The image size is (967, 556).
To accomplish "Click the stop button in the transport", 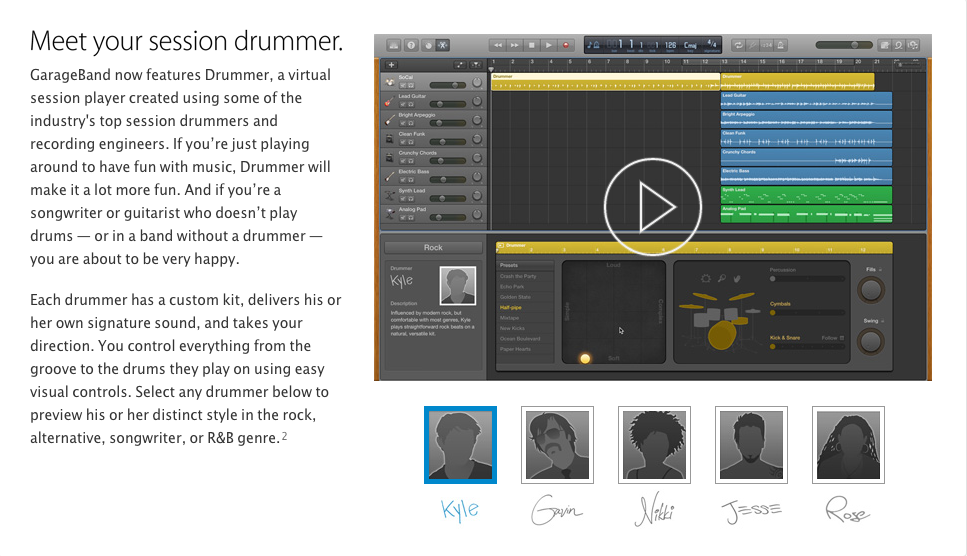I will point(531,45).
